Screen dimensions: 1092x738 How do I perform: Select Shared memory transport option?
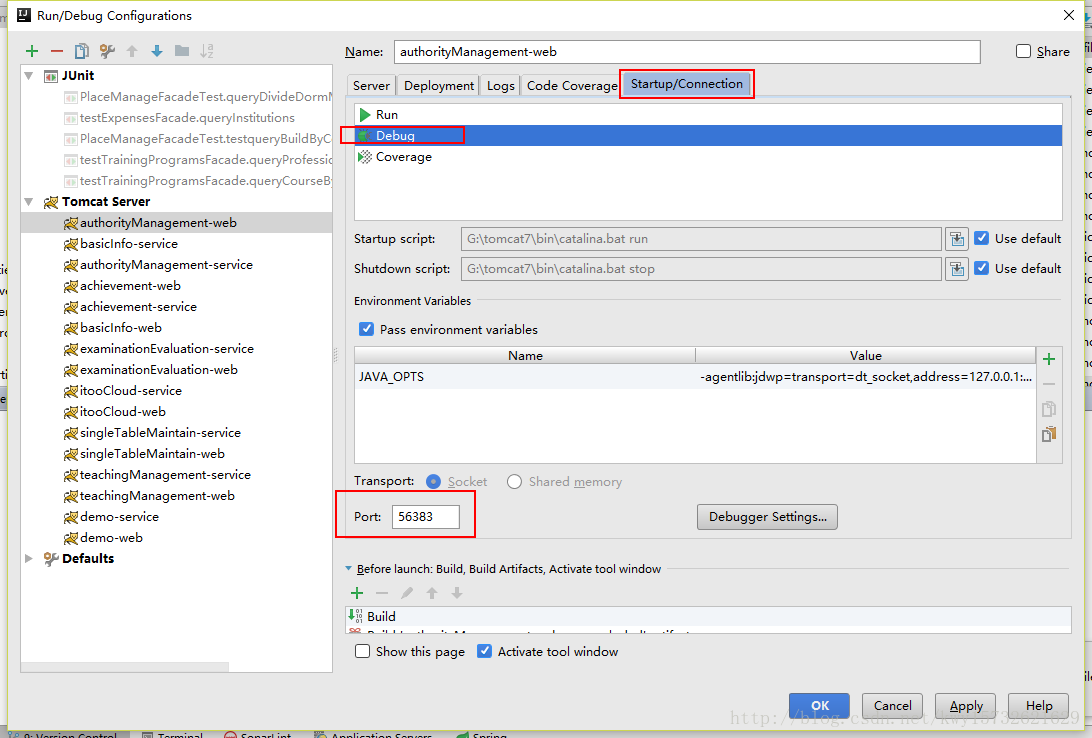pyautogui.click(x=514, y=482)
